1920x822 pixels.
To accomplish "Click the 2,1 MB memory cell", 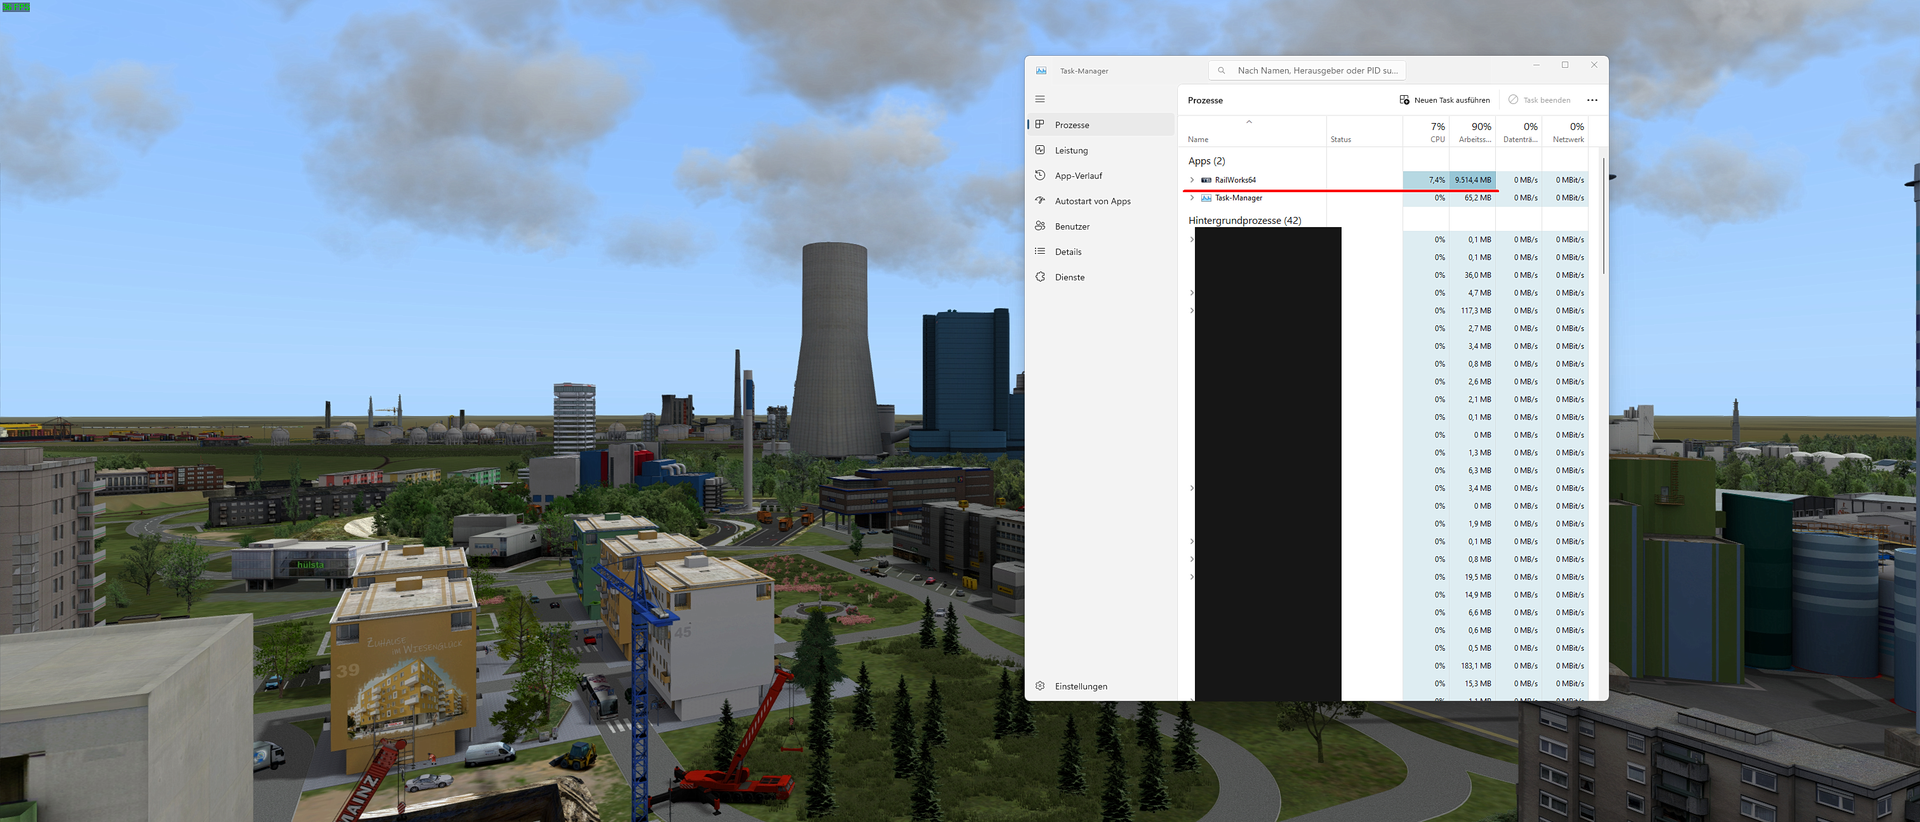I will point(1473,400).
